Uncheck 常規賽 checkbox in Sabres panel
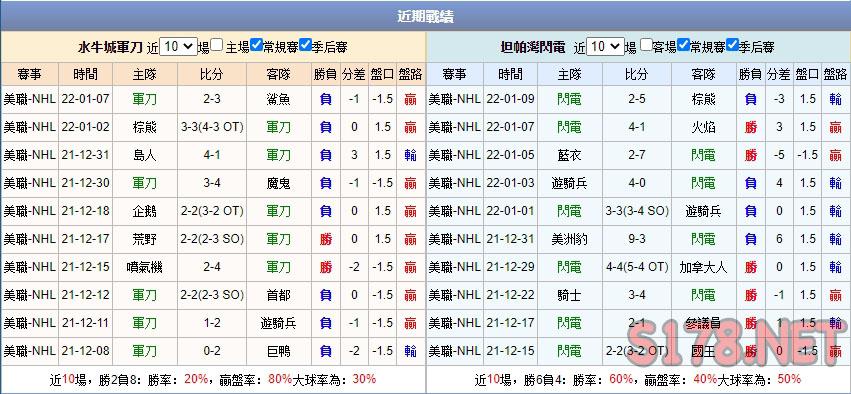 point(257,45)
